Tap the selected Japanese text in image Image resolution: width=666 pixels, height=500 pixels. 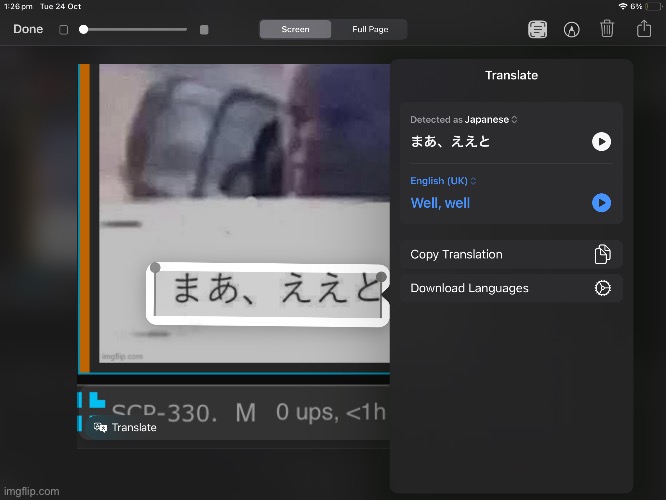pyautogui.click(x=276, y=289)
